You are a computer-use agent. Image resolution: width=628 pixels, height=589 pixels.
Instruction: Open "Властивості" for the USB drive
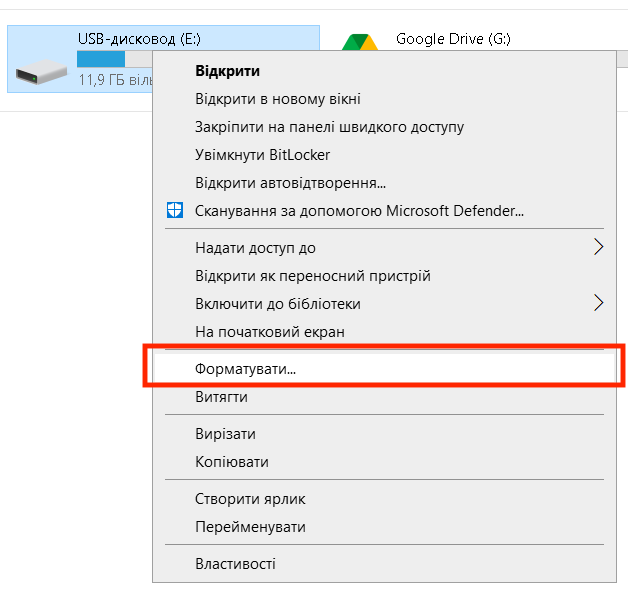click(235, 563)
